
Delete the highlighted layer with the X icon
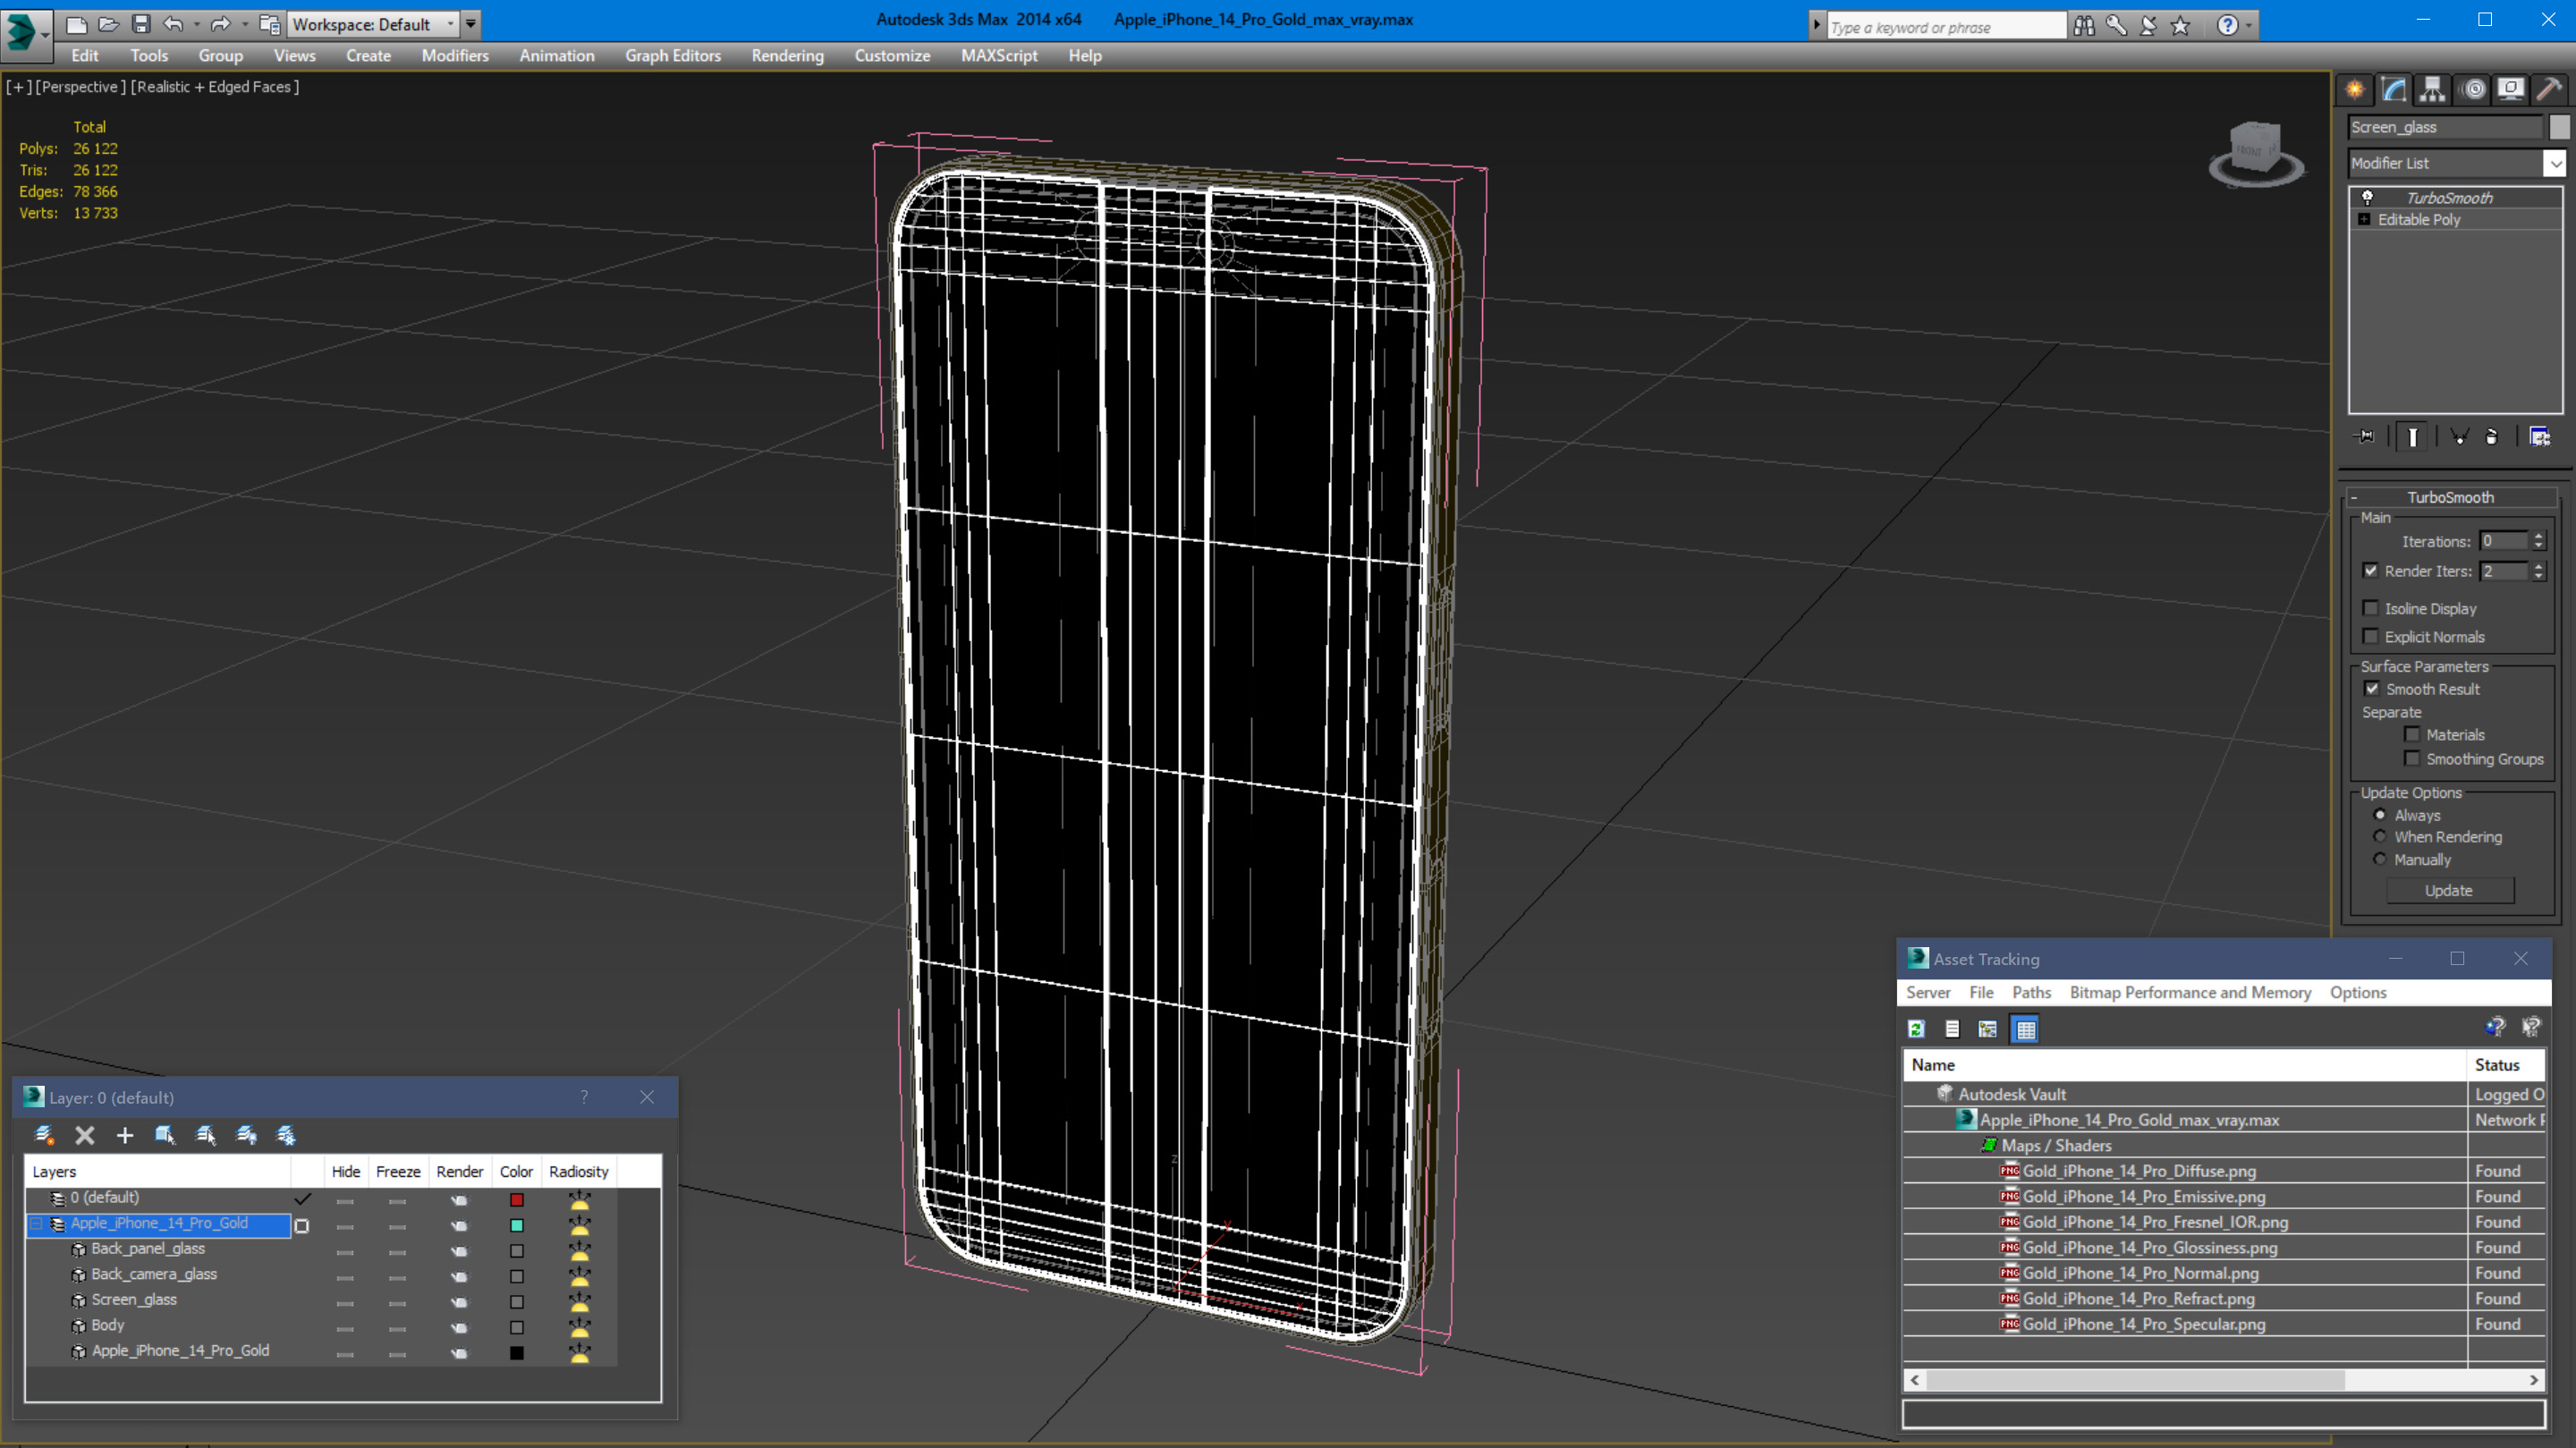(85, 1135)
